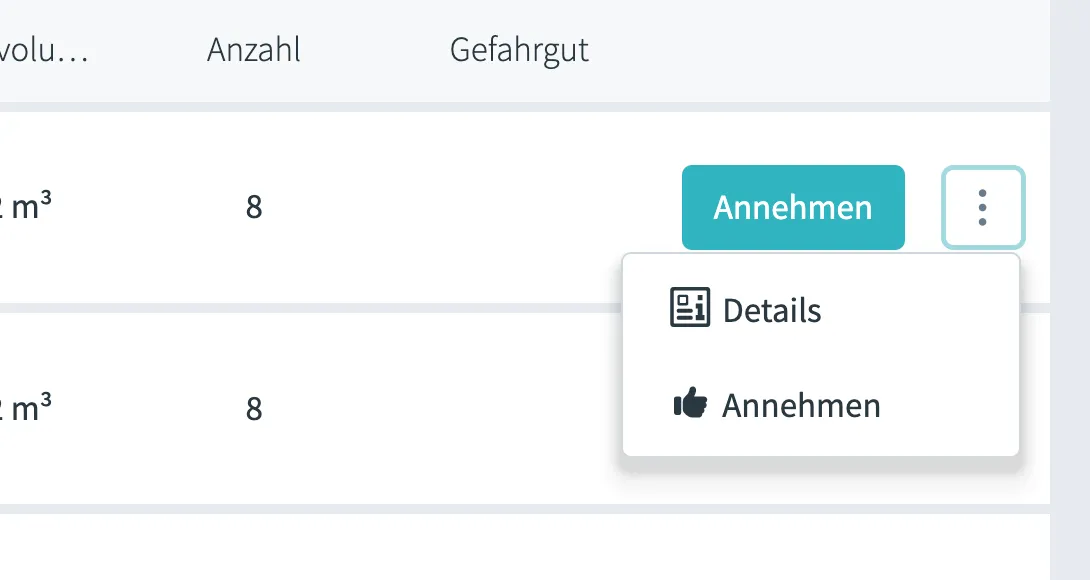
Task: Select the second table row
Action: pos(350,408)
